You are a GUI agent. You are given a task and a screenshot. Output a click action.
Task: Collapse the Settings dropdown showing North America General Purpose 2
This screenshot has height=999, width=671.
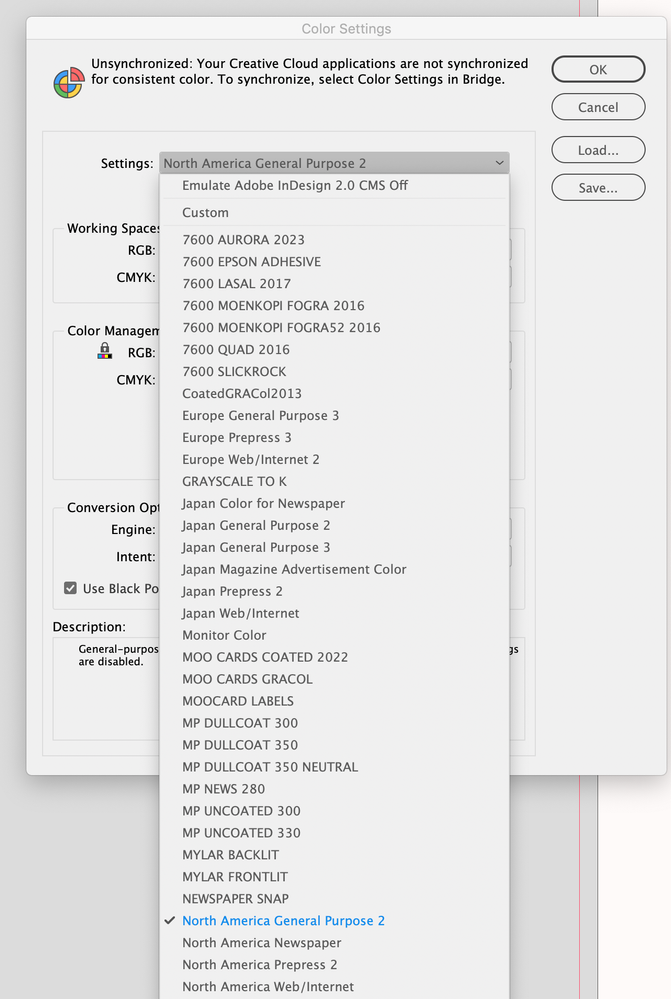pyautogui.click(x=334, y=163)
